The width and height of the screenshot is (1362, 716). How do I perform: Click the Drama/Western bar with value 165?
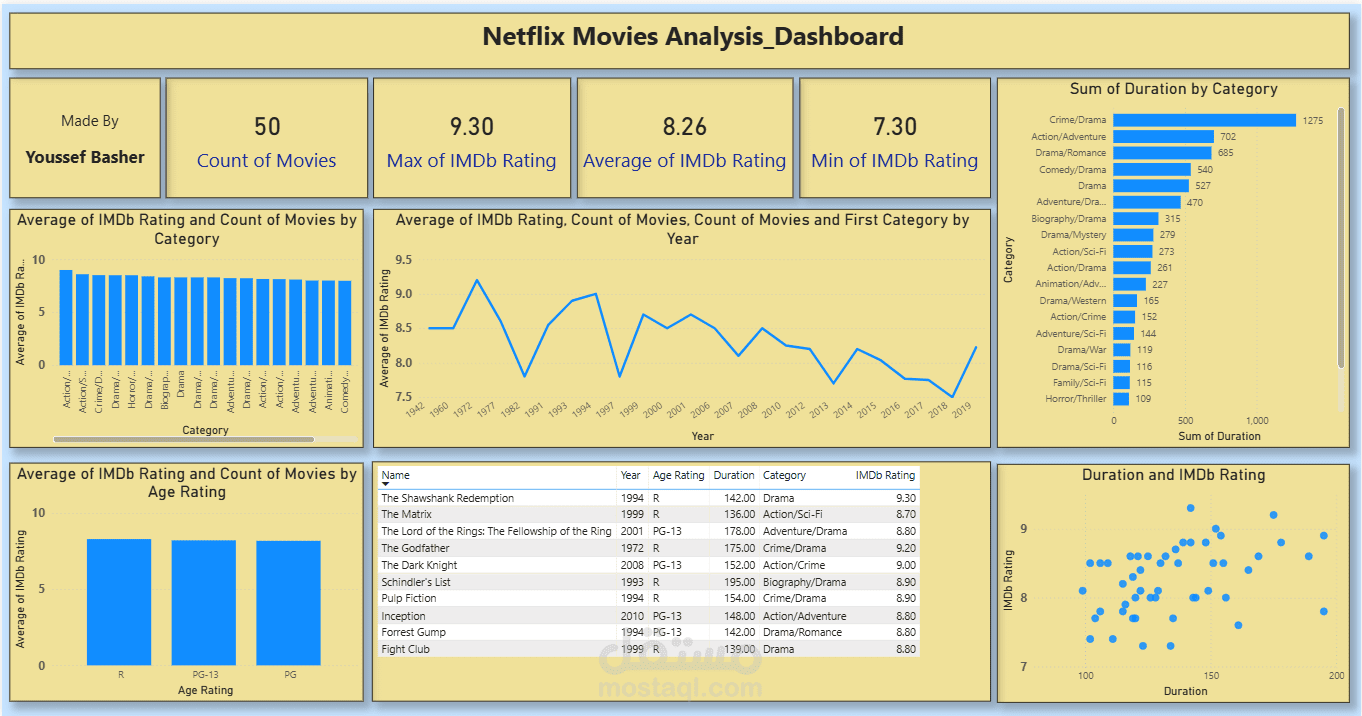click(1125, 300)
